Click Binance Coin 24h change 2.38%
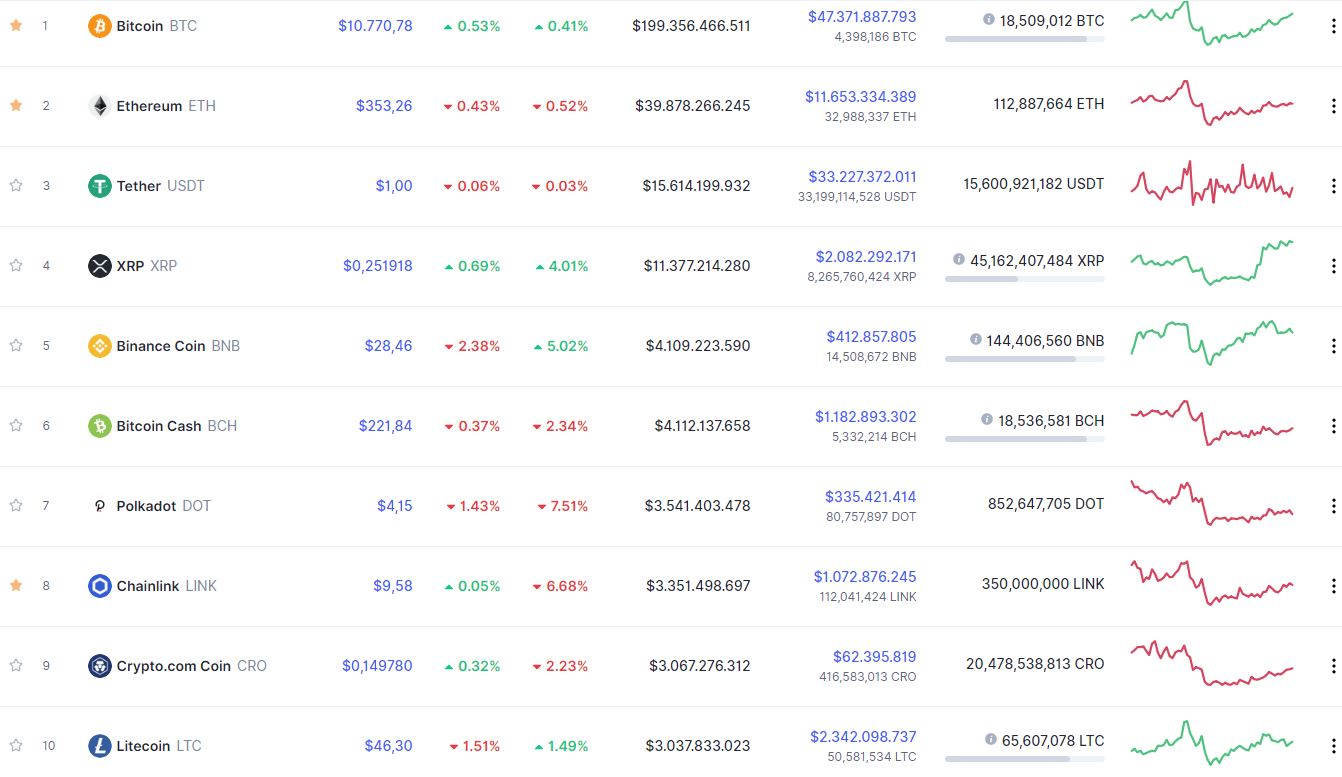 point(472,346)
